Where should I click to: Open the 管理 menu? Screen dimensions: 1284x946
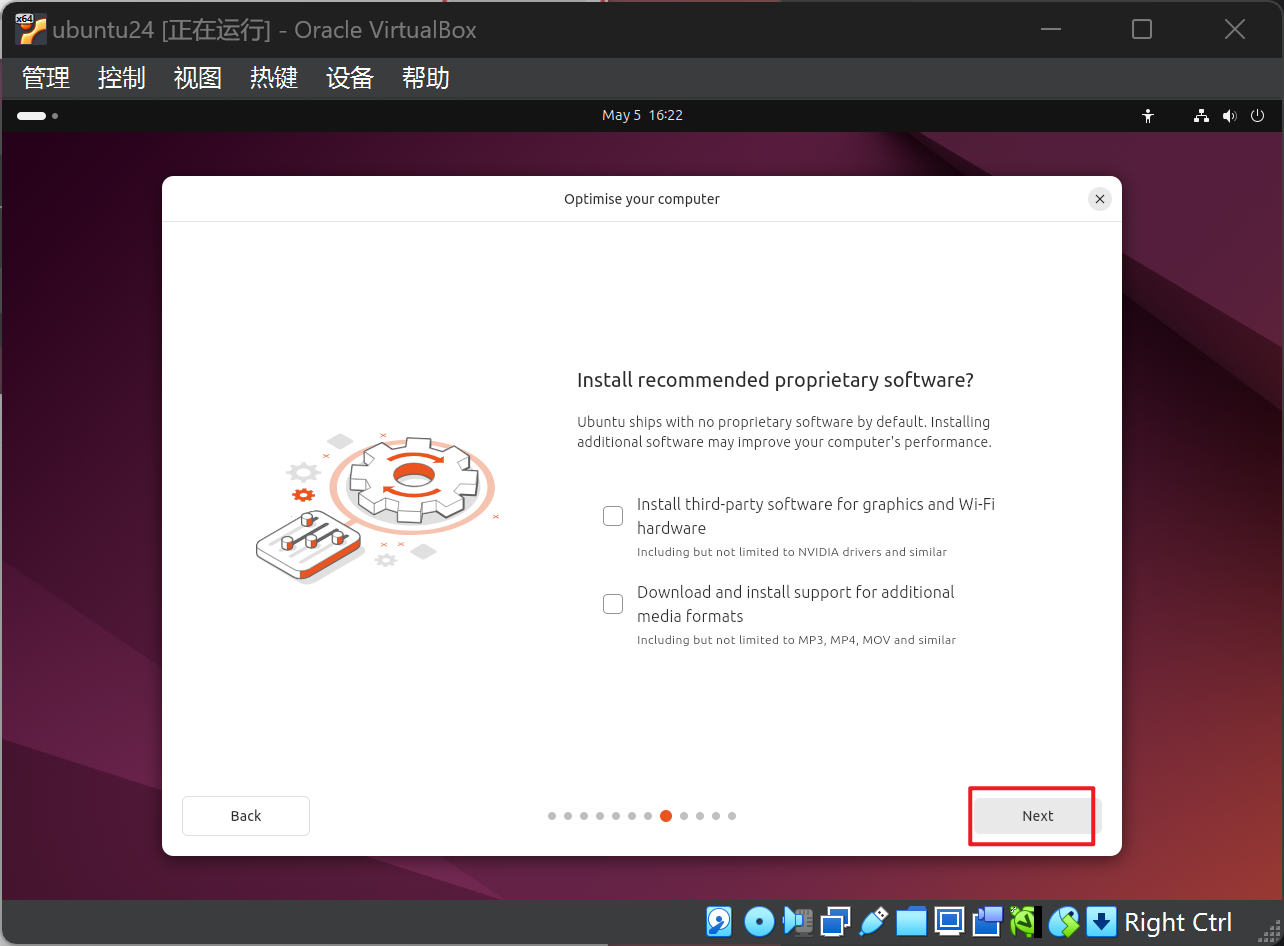[x=46, y=78]
